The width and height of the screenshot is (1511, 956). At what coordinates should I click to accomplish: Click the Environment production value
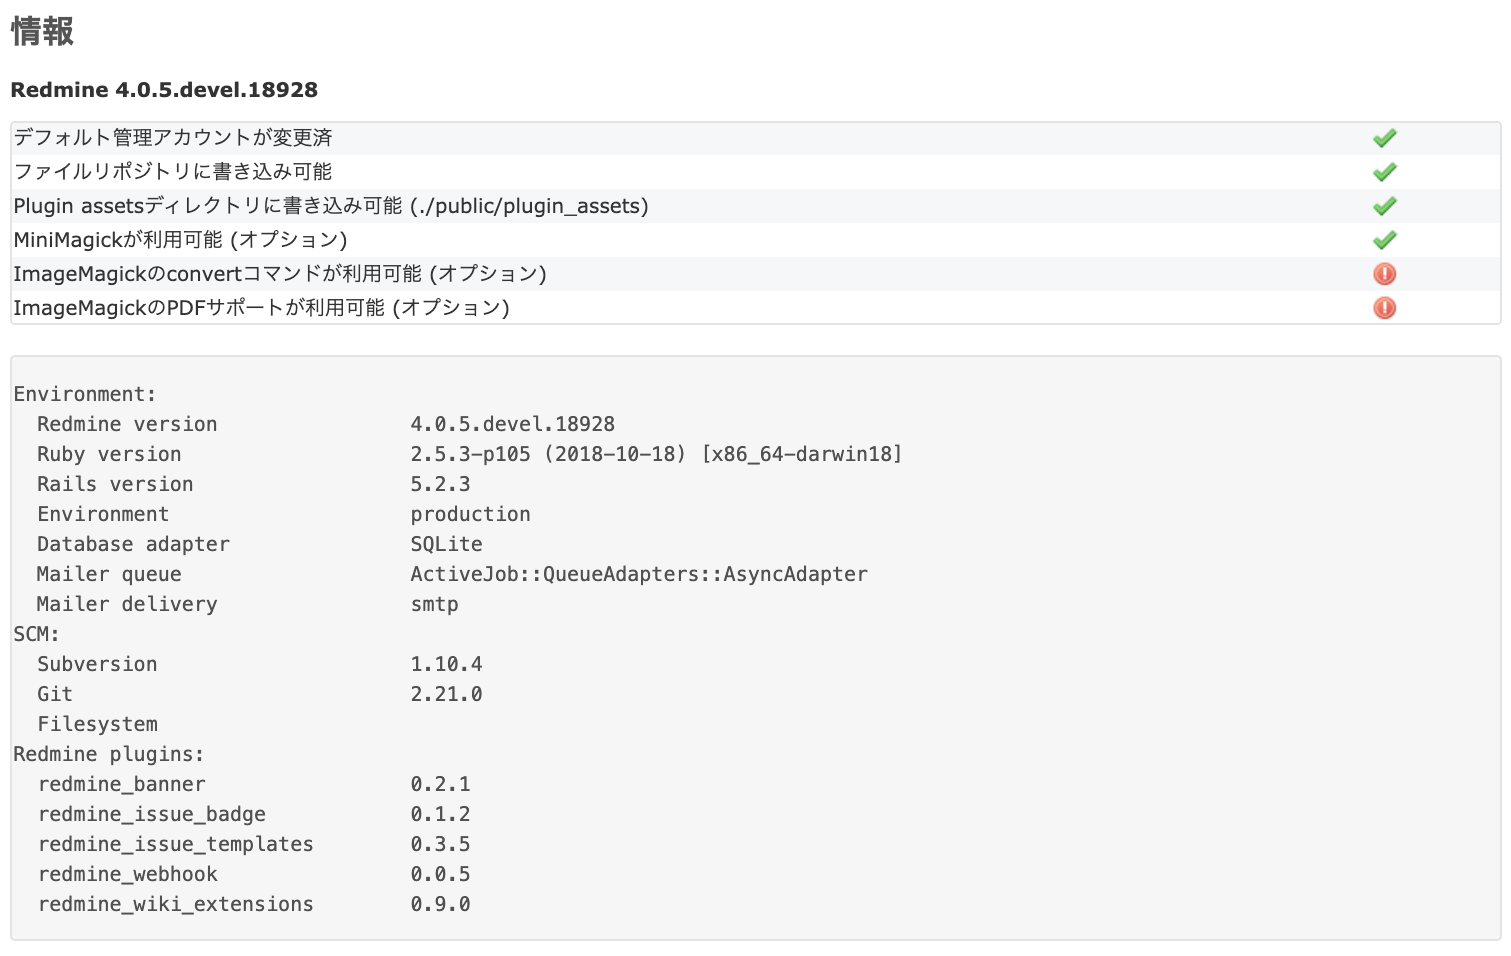point(470,513)
